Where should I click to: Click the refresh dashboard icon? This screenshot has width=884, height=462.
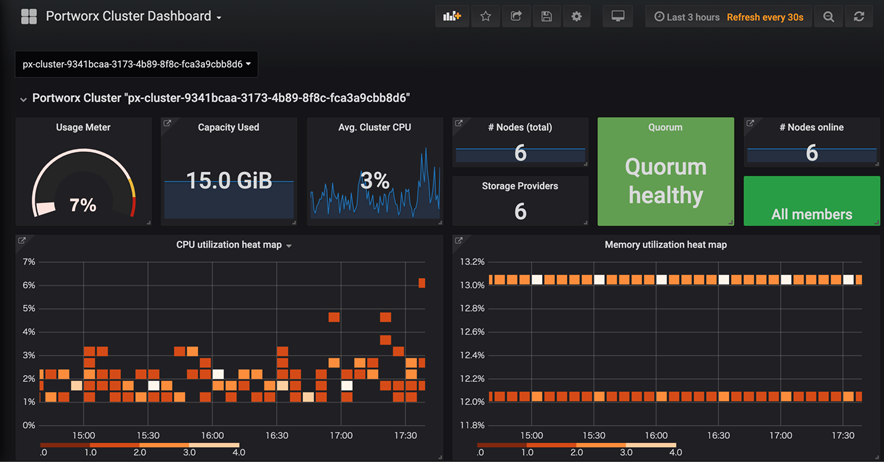[x=859, y=16]
